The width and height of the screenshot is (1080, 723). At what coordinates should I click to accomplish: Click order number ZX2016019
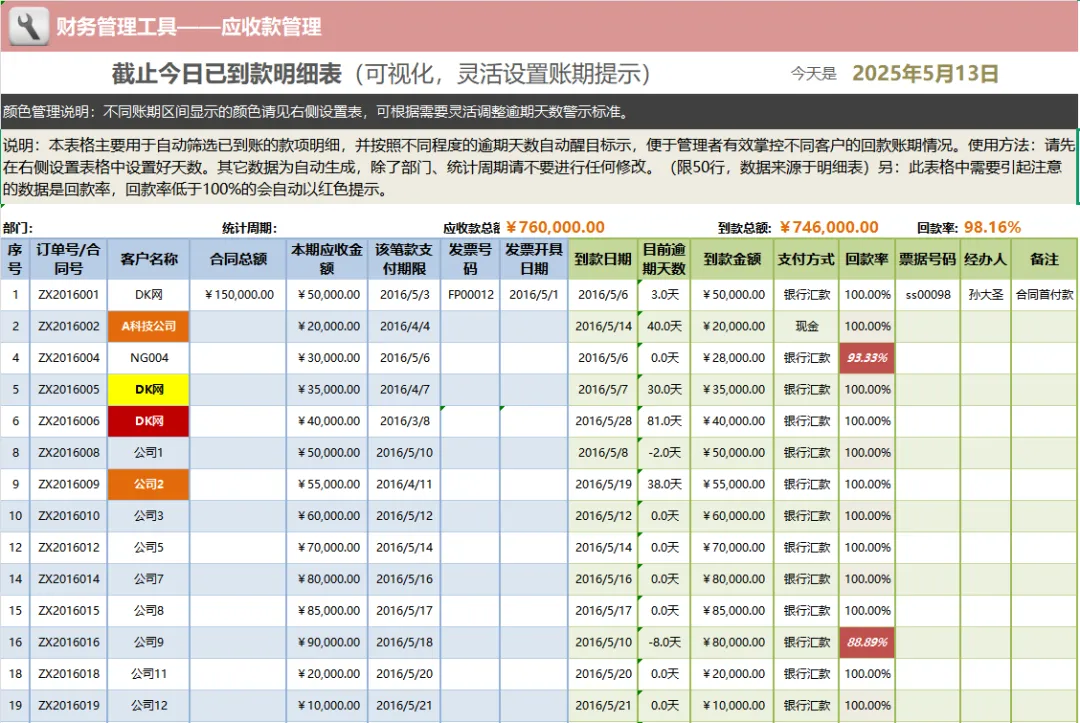click(68, 706)
